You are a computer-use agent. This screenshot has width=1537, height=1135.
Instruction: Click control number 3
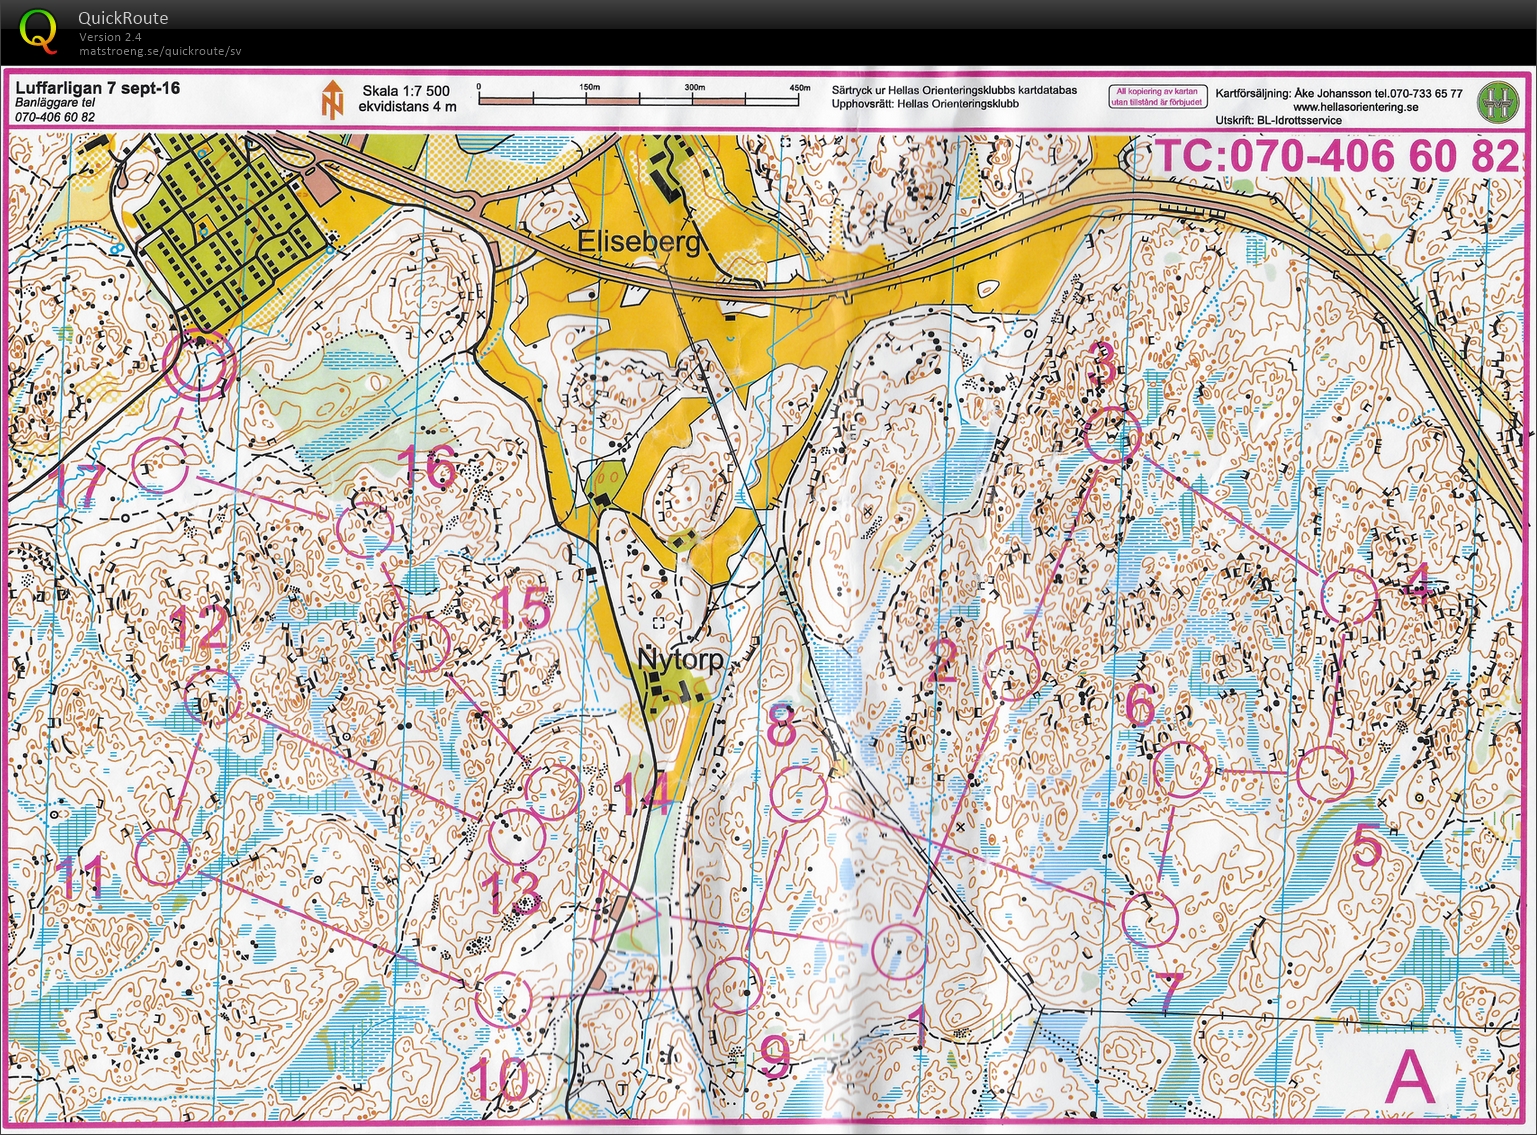coord(1102,362)
